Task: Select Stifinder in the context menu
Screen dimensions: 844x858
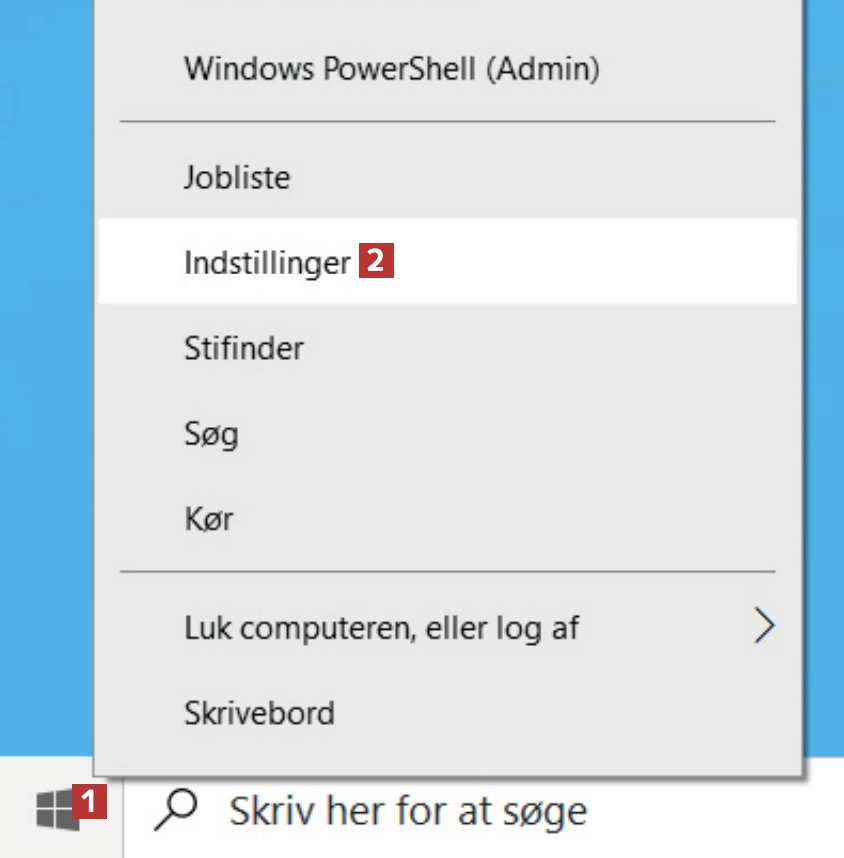Action: pos(244,349)
